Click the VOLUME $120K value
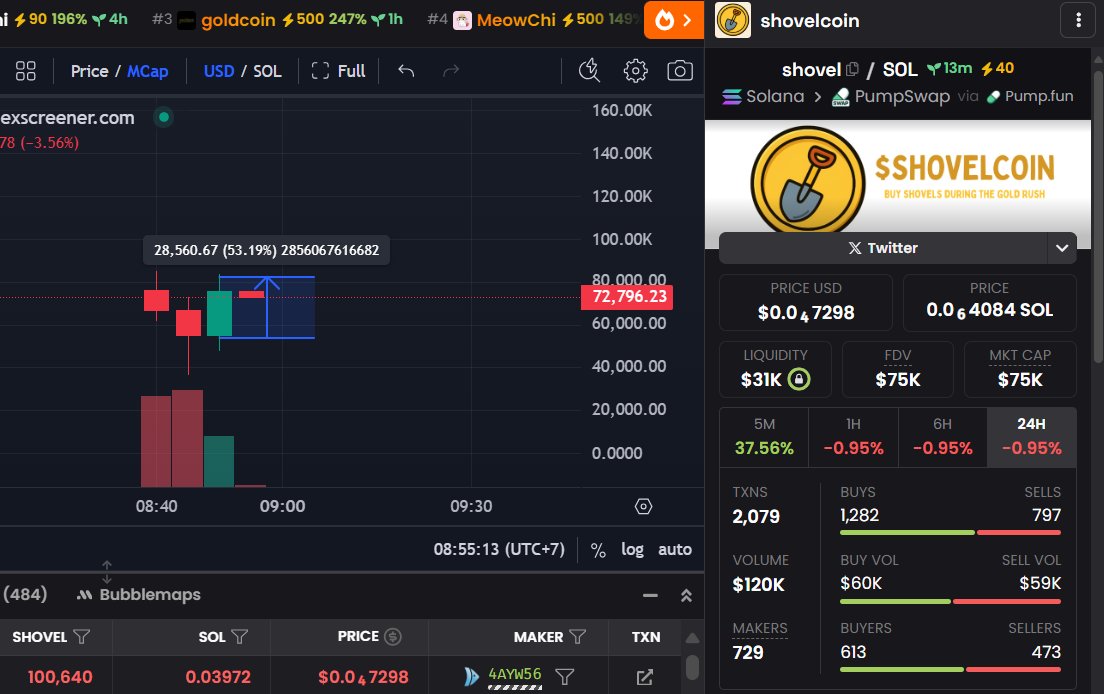This screenshot has height=694, width=1104. click(x=758, y=584)
